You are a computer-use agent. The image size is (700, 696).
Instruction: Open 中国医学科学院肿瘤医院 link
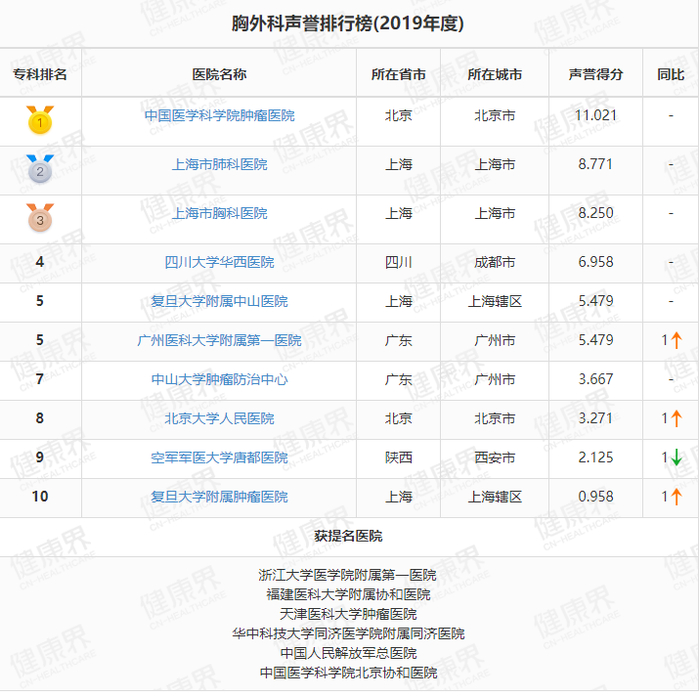219,116
